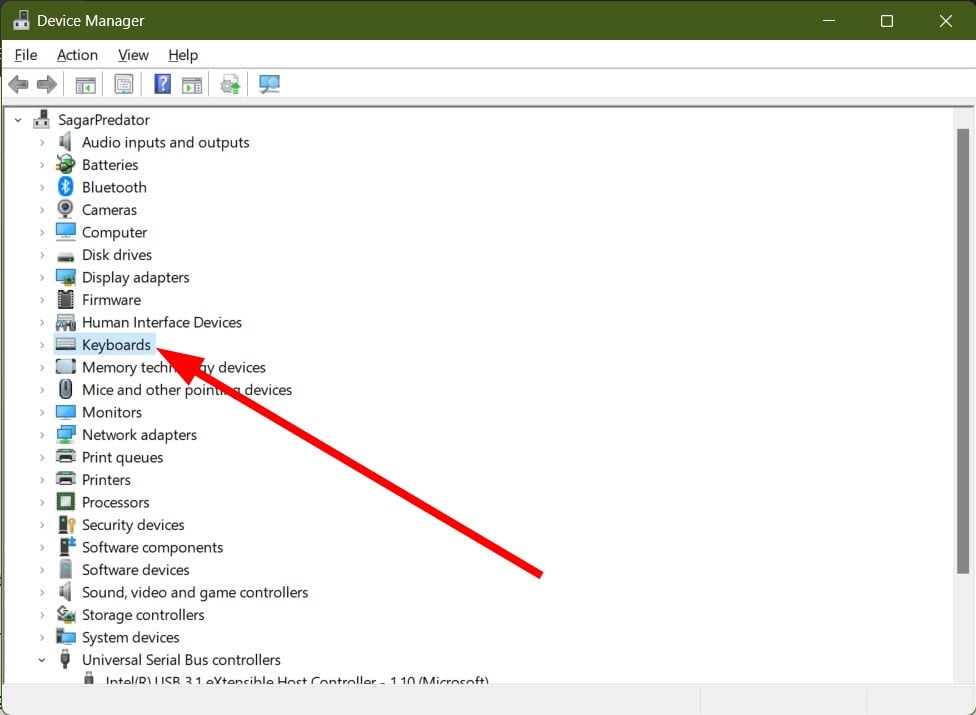Click the Human Interface Devices icon
This screenshot has height=715, width=976.
(x=65, y=322)
